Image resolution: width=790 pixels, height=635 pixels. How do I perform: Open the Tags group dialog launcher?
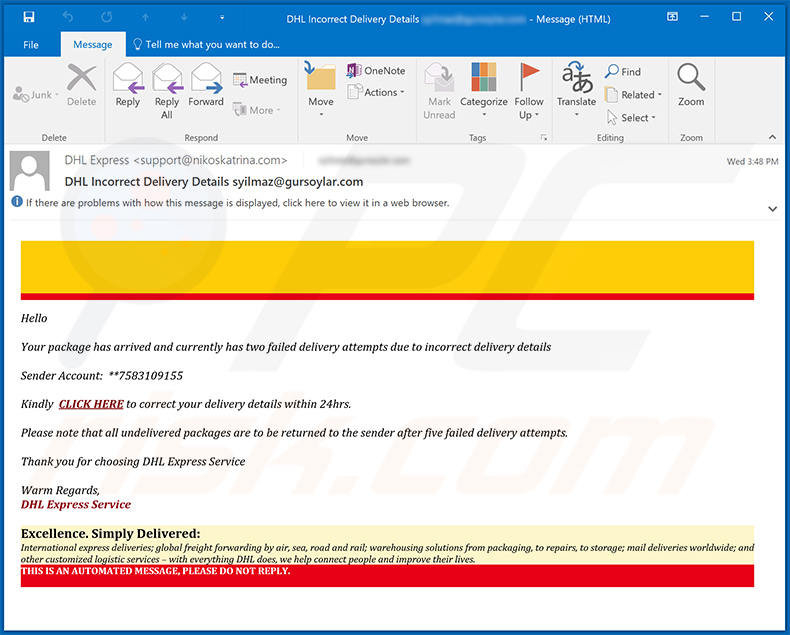pyautogui.click(x=544, y=138)
